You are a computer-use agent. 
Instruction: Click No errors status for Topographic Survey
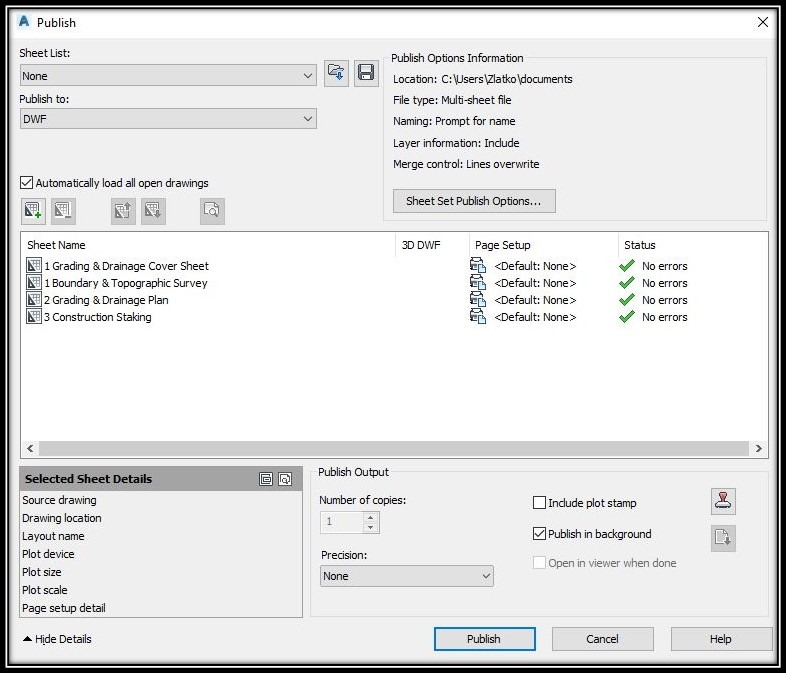point(665,283)
